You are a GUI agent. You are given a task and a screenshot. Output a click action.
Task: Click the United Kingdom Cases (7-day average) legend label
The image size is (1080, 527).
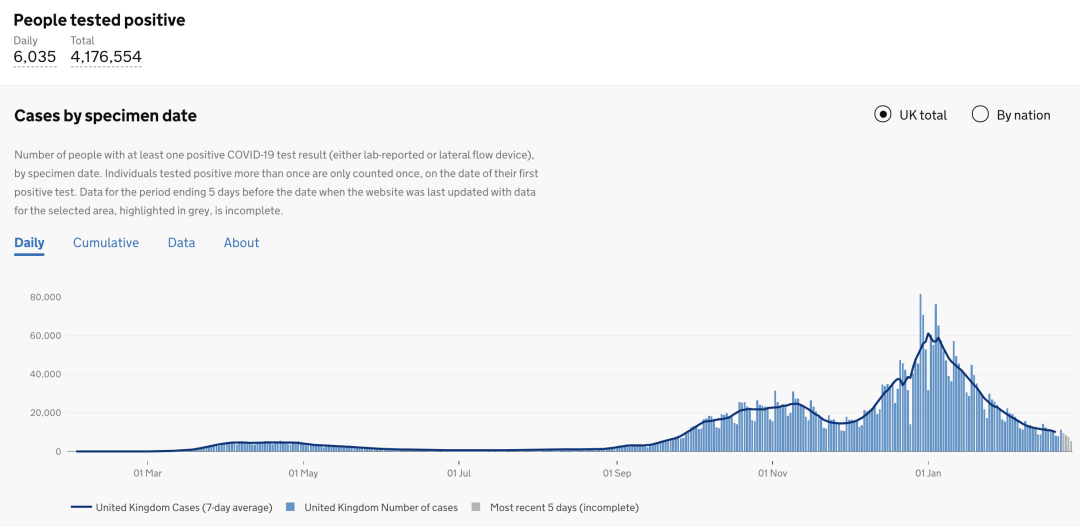[184, 508]
